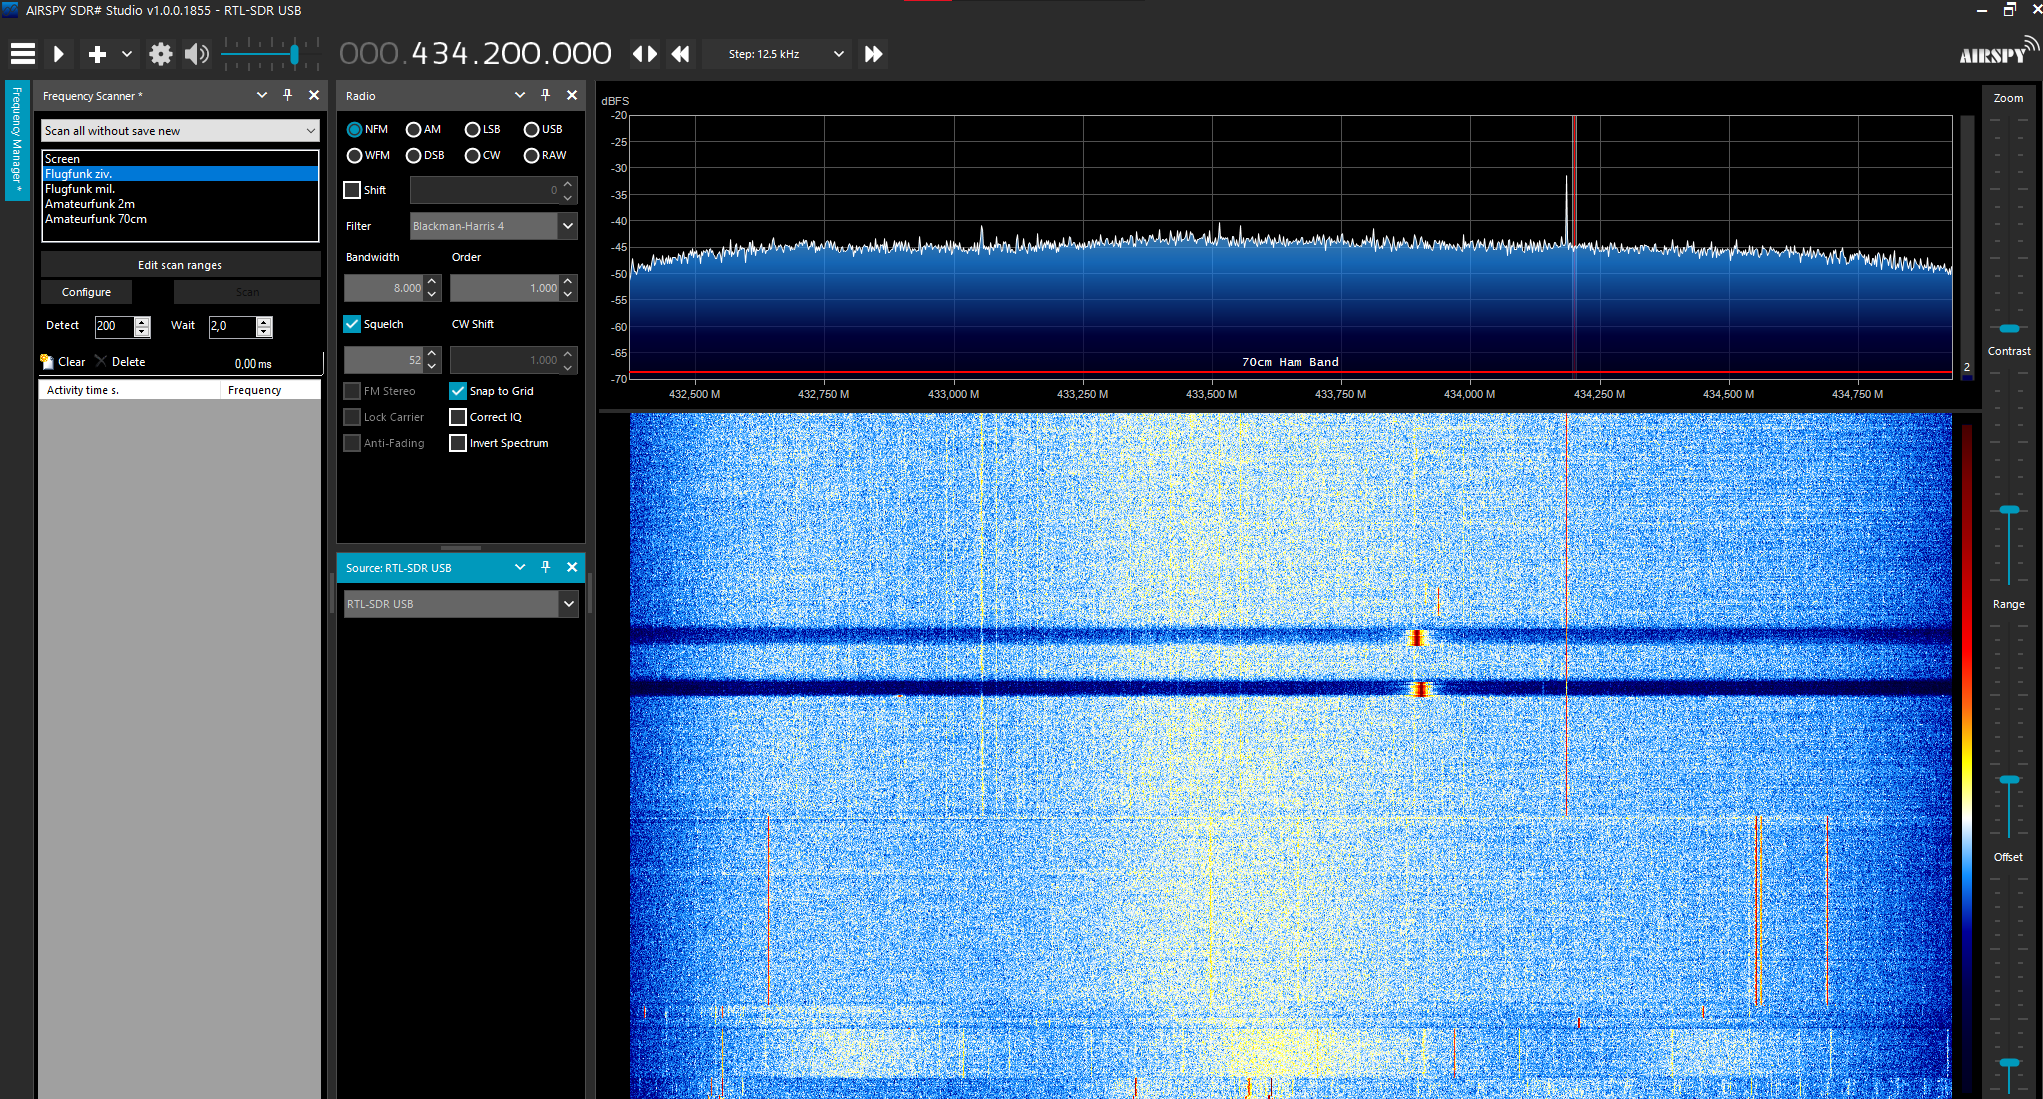
Task: Open Radio panel menu chevron
Action: click(520, 95)
